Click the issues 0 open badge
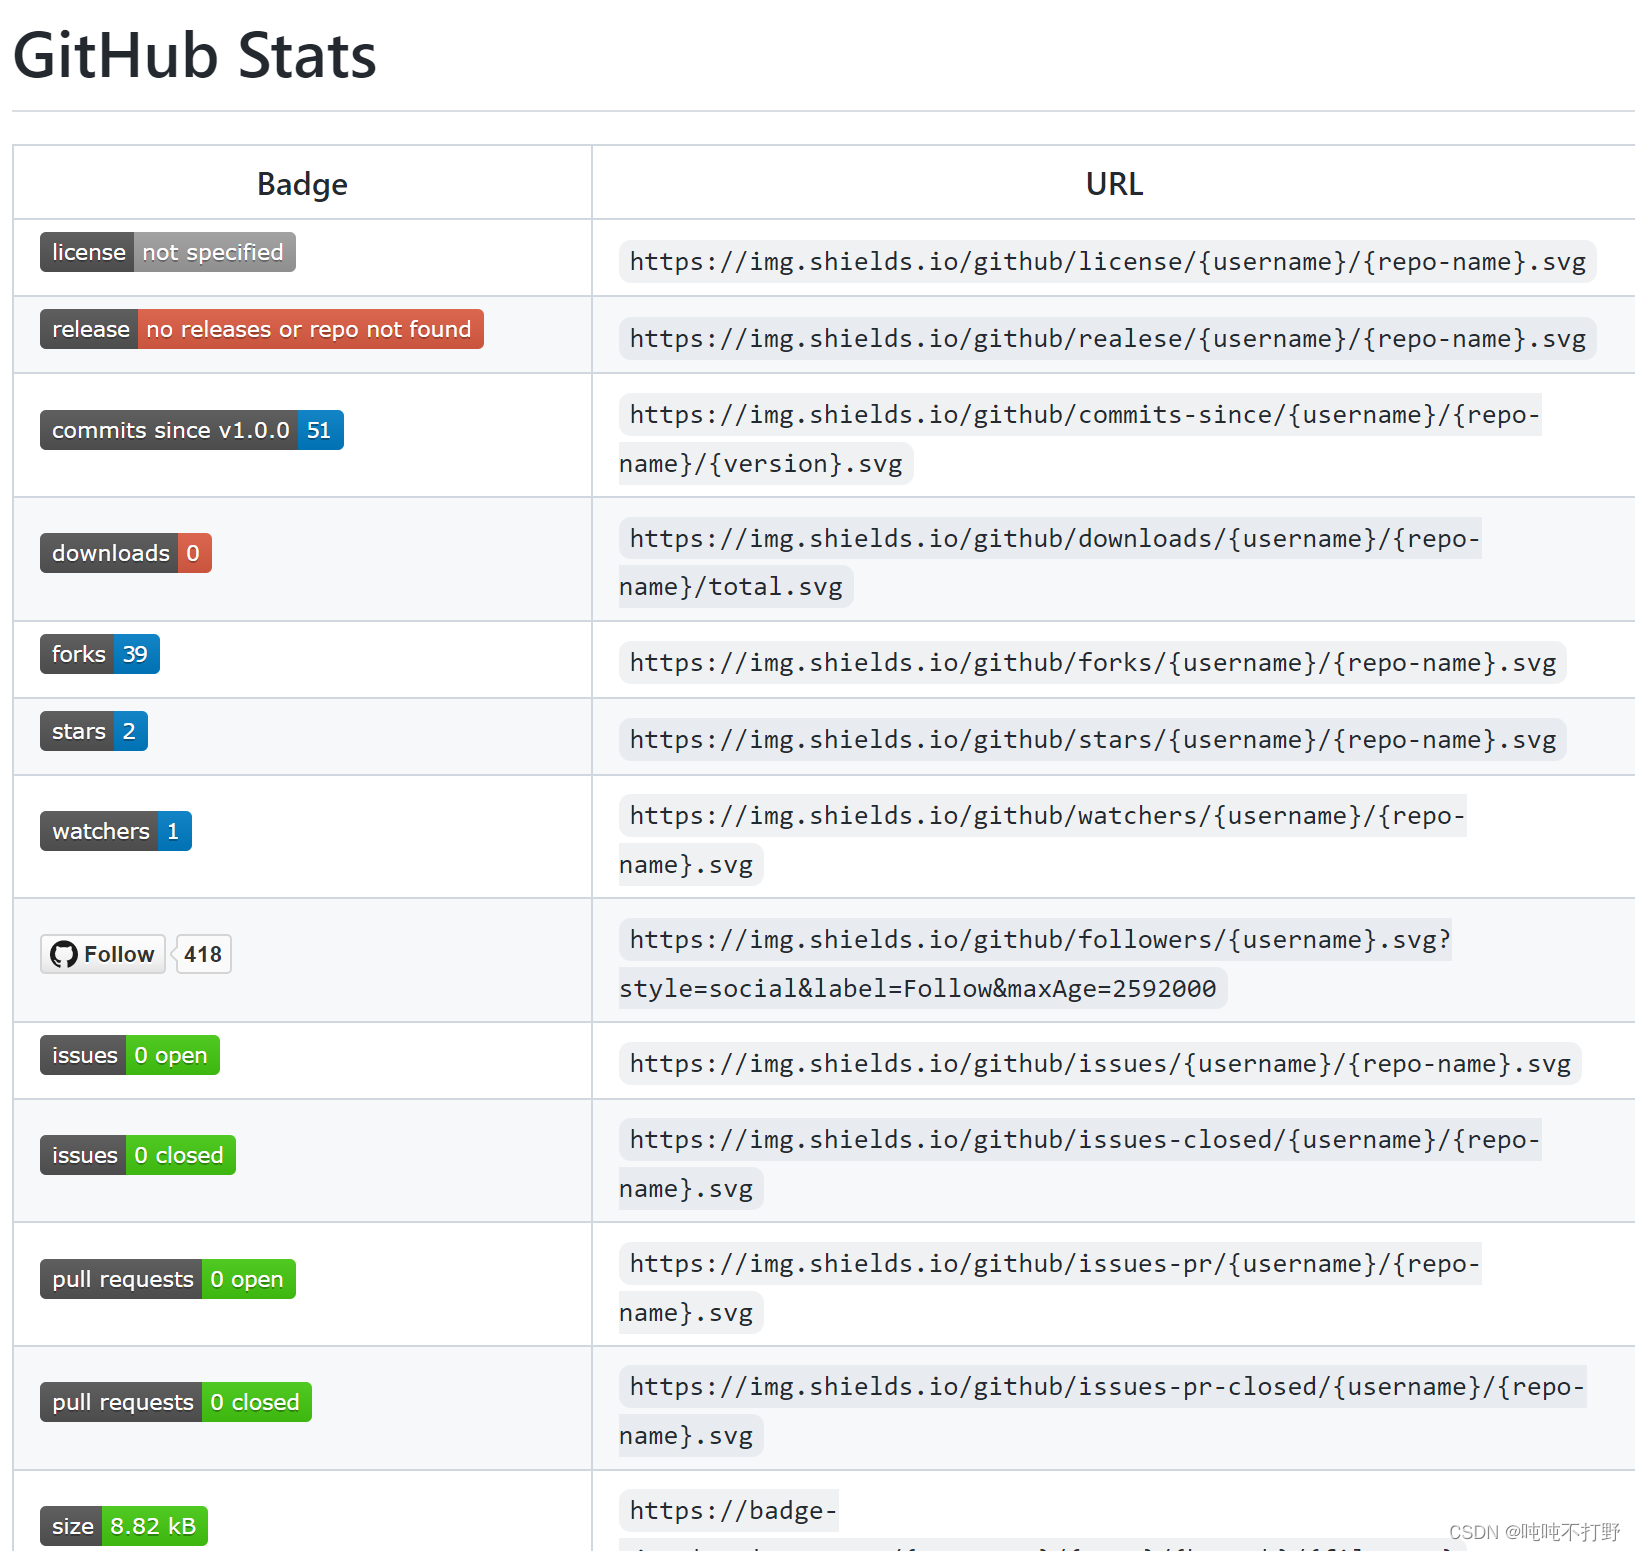1635x1551 pixels. point(130,1055)
